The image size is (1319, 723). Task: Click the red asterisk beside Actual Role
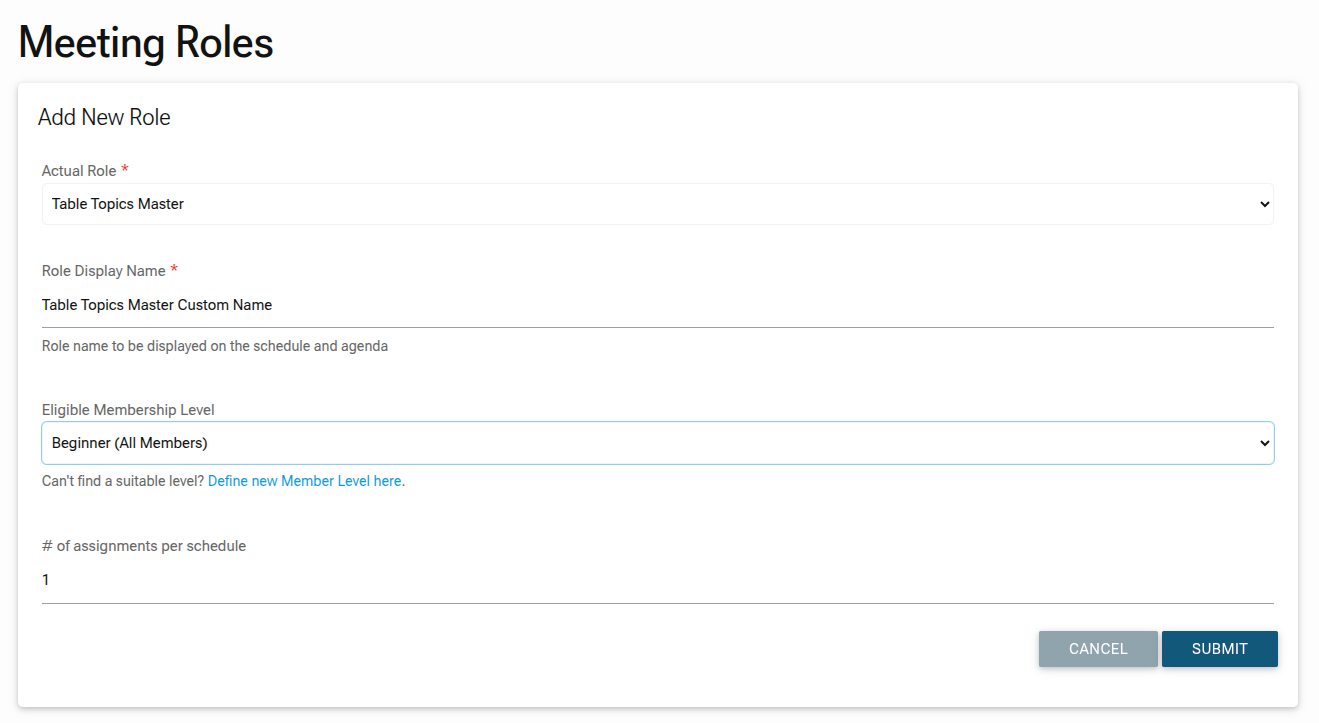tap(125, 170)
